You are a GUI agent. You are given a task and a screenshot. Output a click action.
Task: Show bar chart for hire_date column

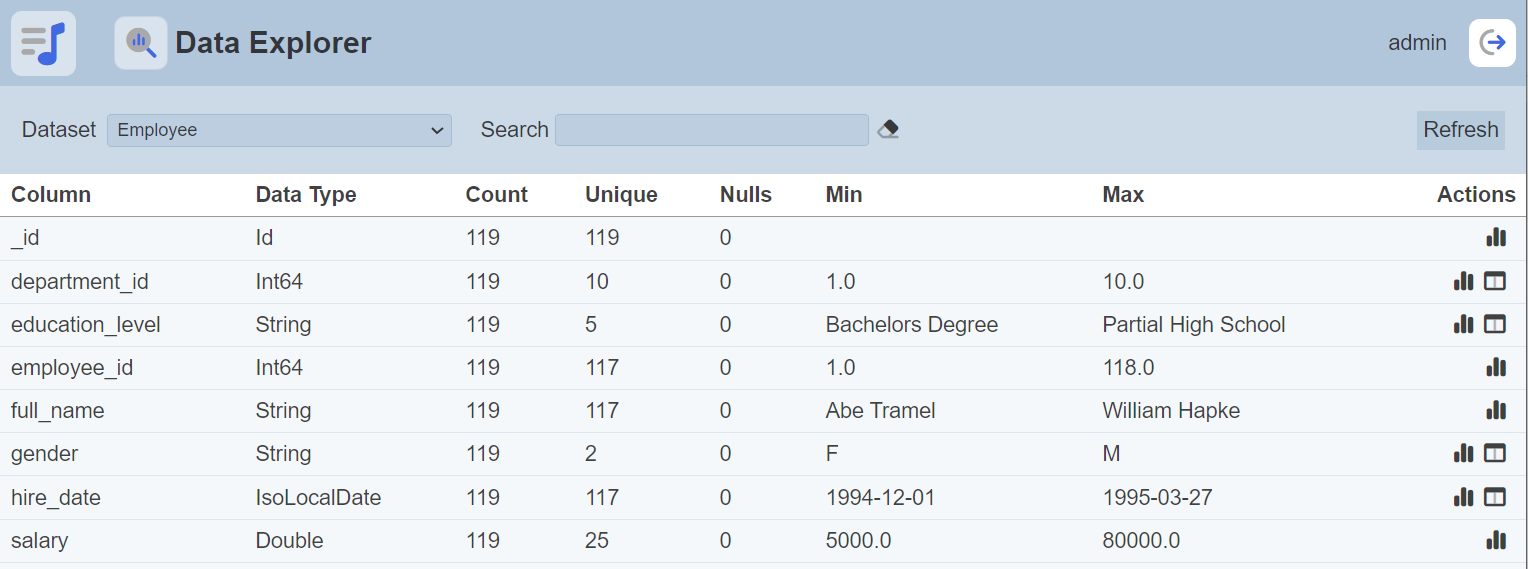pyautogui.click(x=1463, y=497)
